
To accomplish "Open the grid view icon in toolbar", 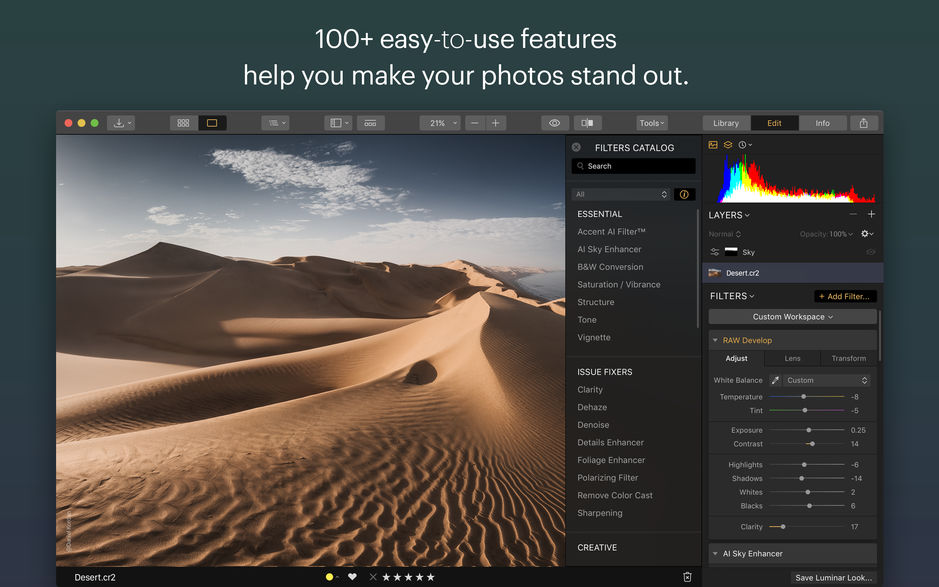I will pyautogui.click(x=182, y=121).
